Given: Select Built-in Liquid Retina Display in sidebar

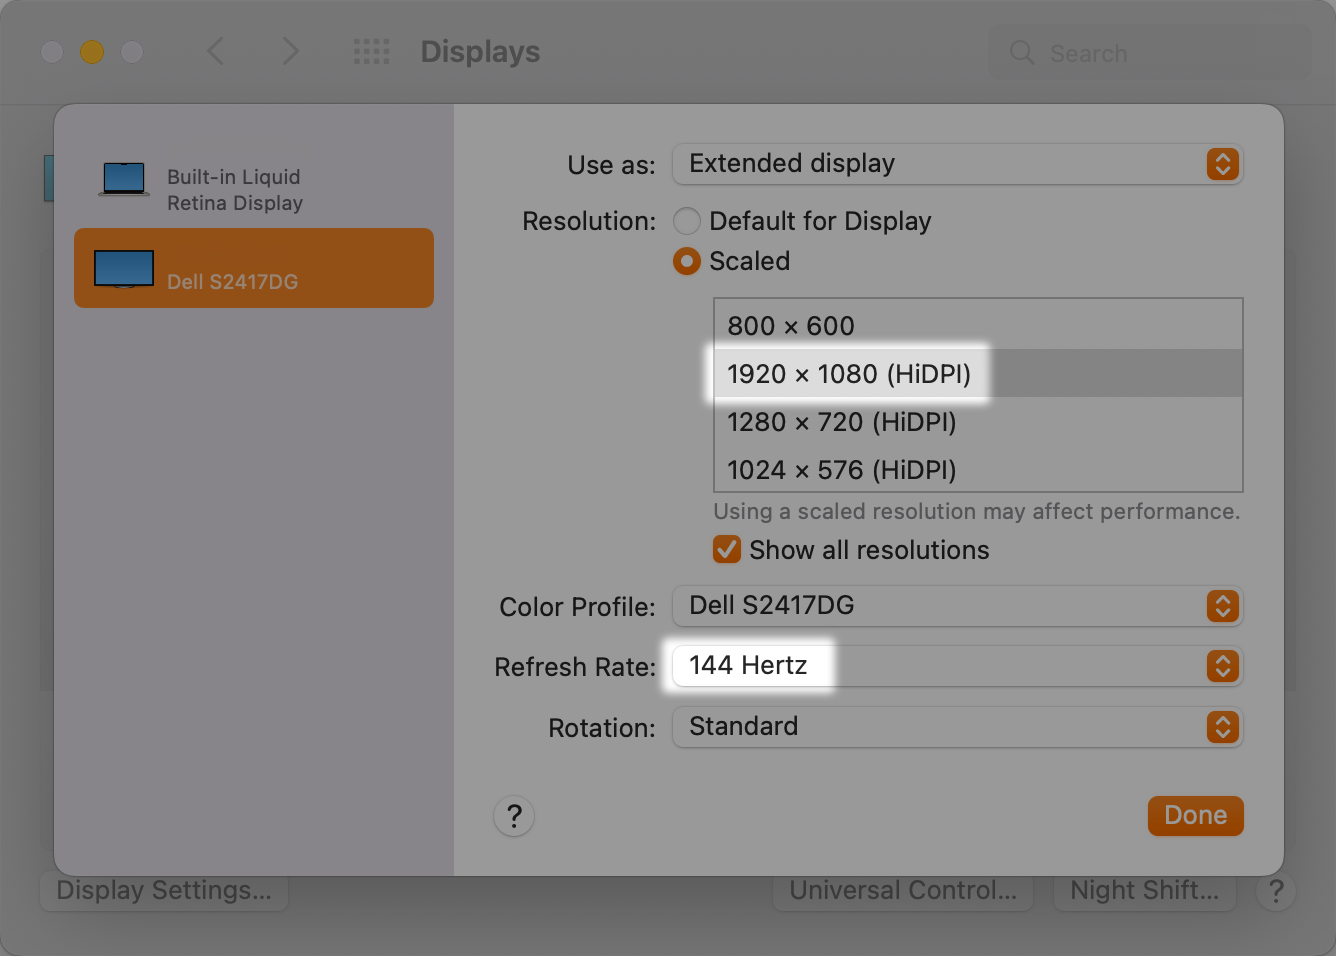Looking at the screenshot, I should pyautogui.click(x=254, y=189).
